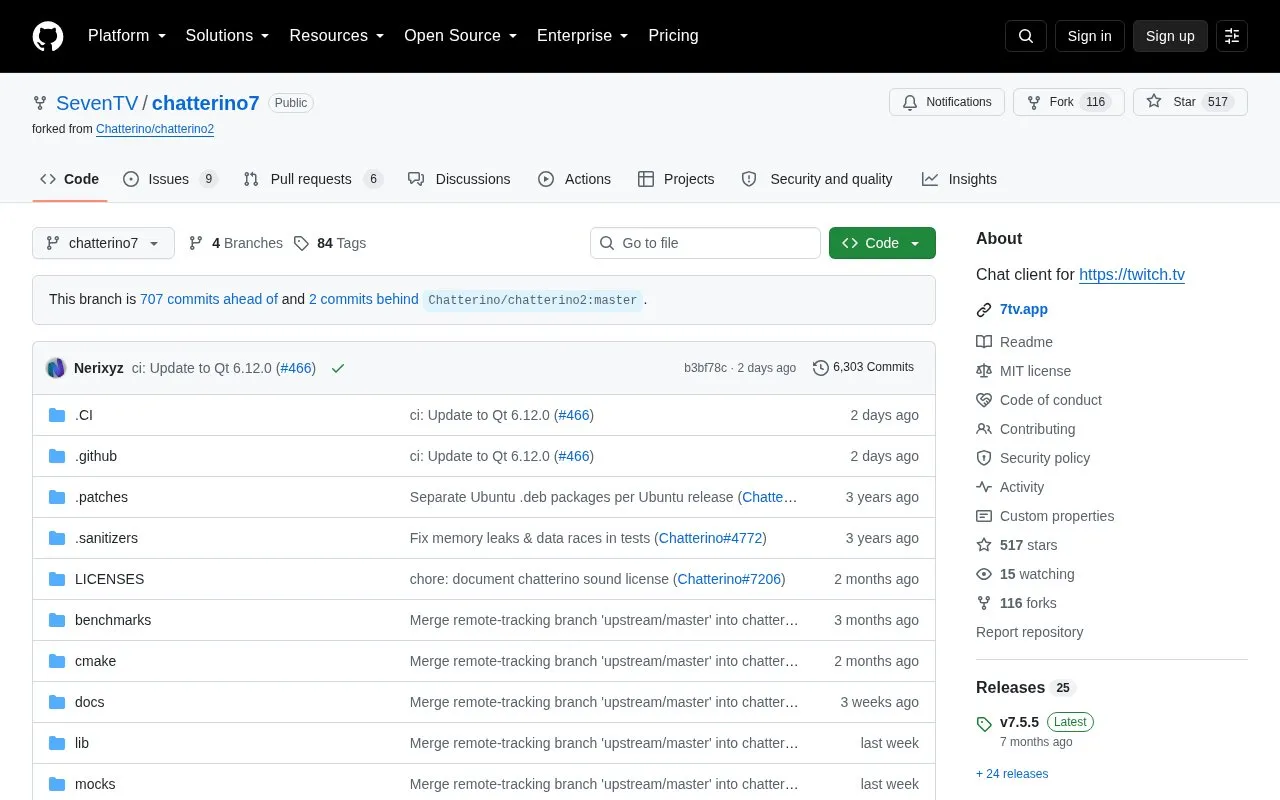
Task: Open the 707 commits ahead of link
Action: 209,299
